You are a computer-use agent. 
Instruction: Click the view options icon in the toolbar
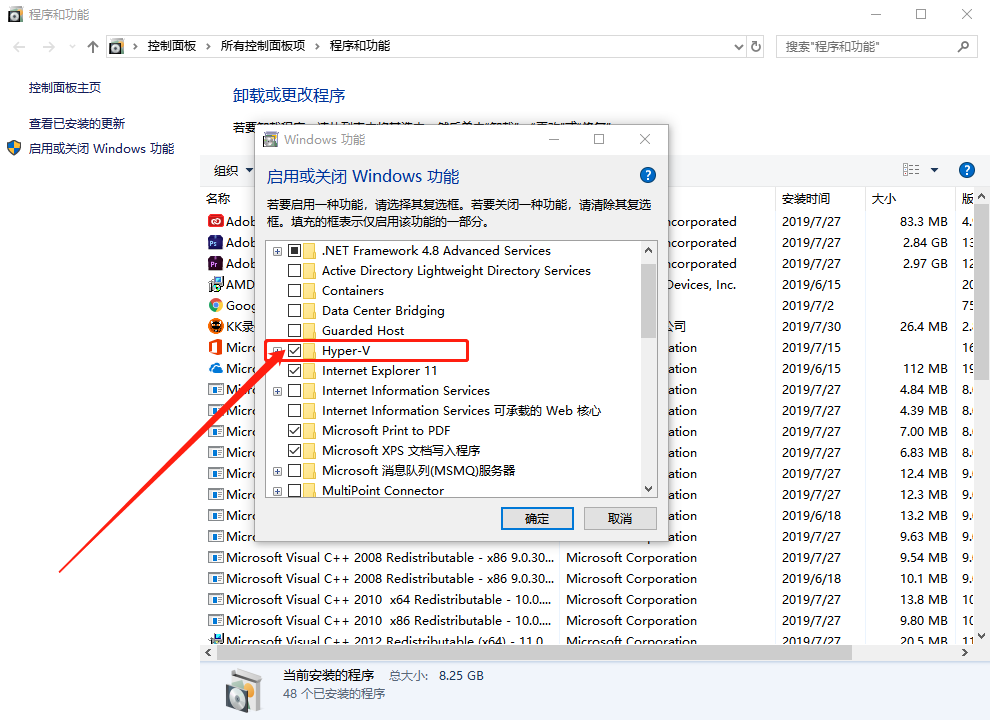coord(911,170)
